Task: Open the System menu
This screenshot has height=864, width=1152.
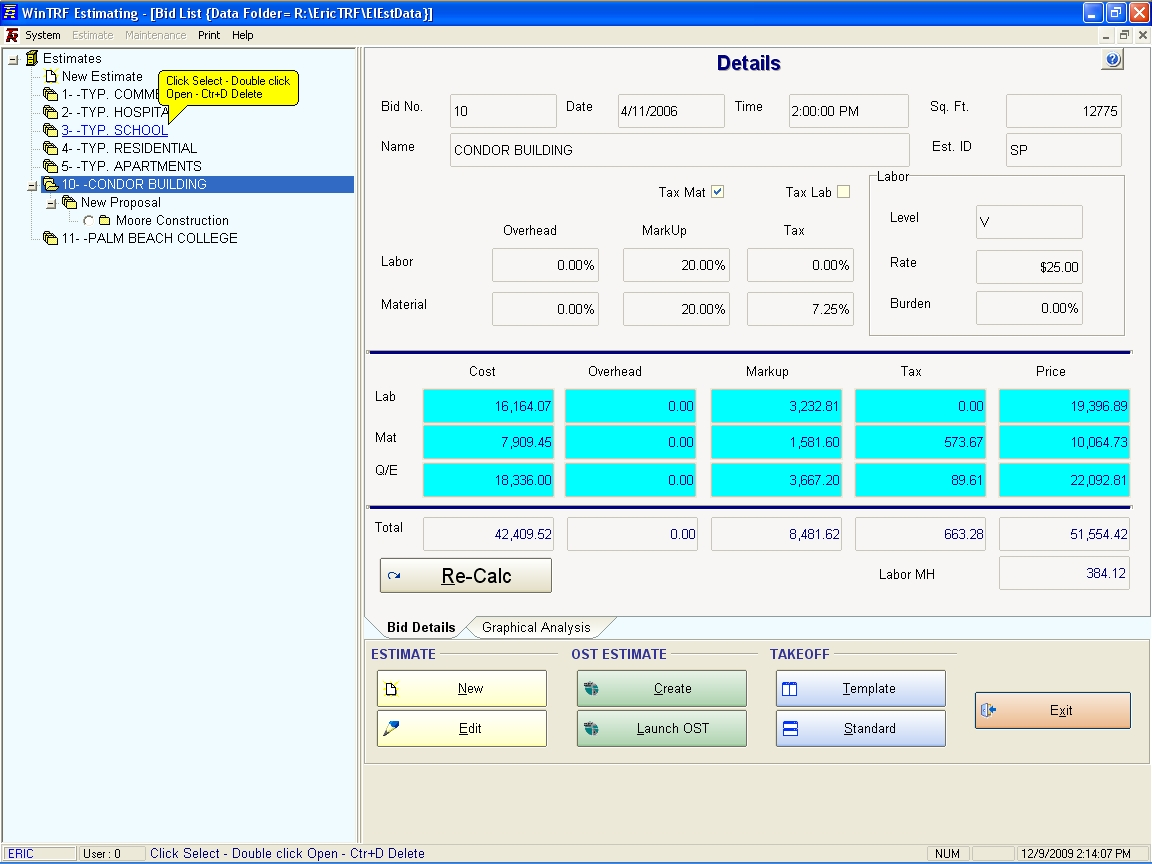Action: tap(43, 35)
